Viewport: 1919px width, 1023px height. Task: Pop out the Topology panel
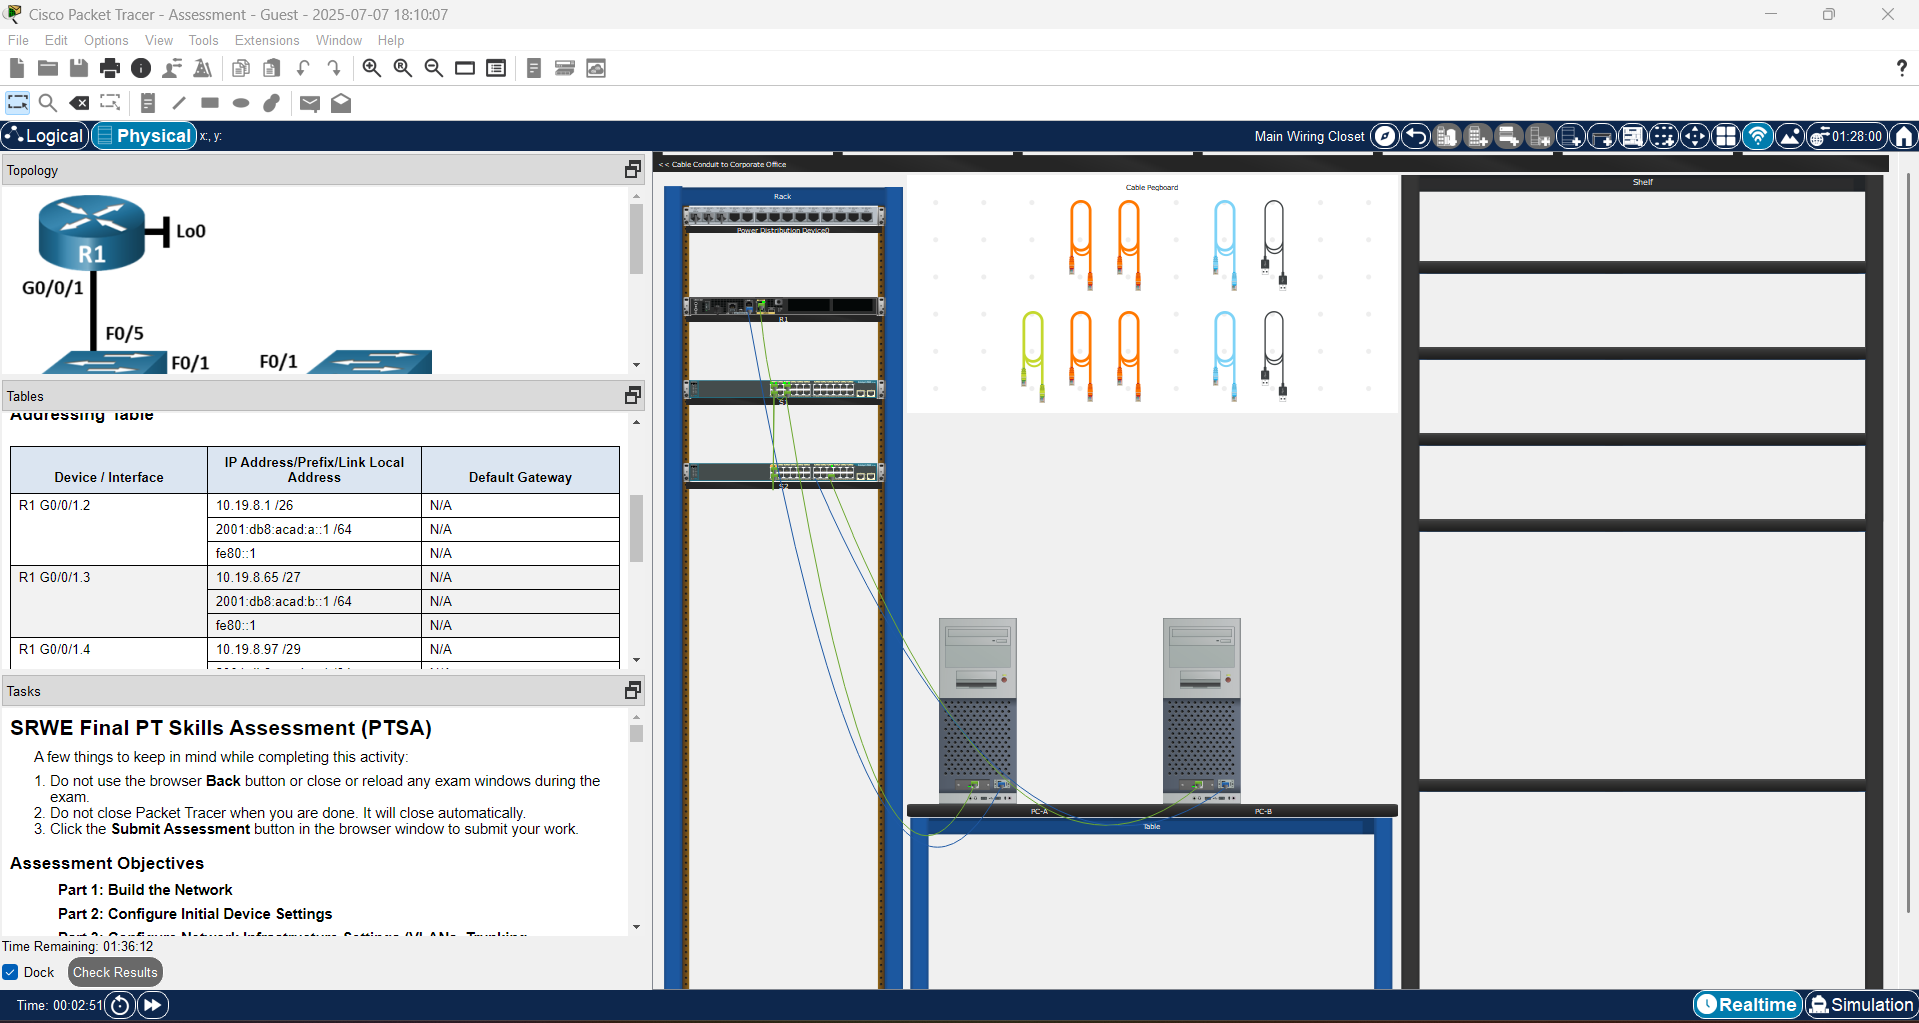tap(632, 170)
